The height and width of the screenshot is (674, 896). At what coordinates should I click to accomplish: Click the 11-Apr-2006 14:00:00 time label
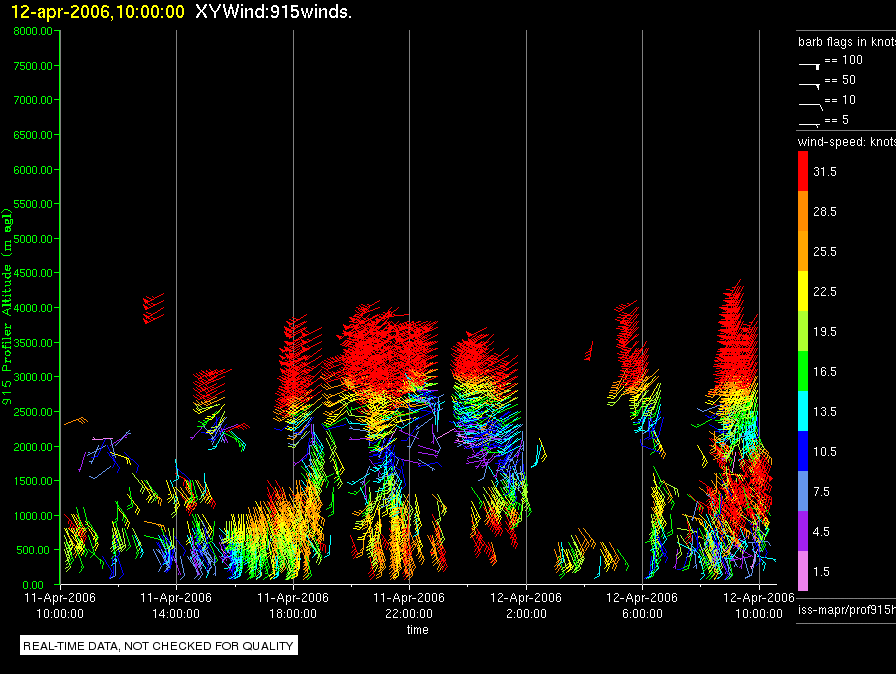pyautogui.click(x=176, y=606)
